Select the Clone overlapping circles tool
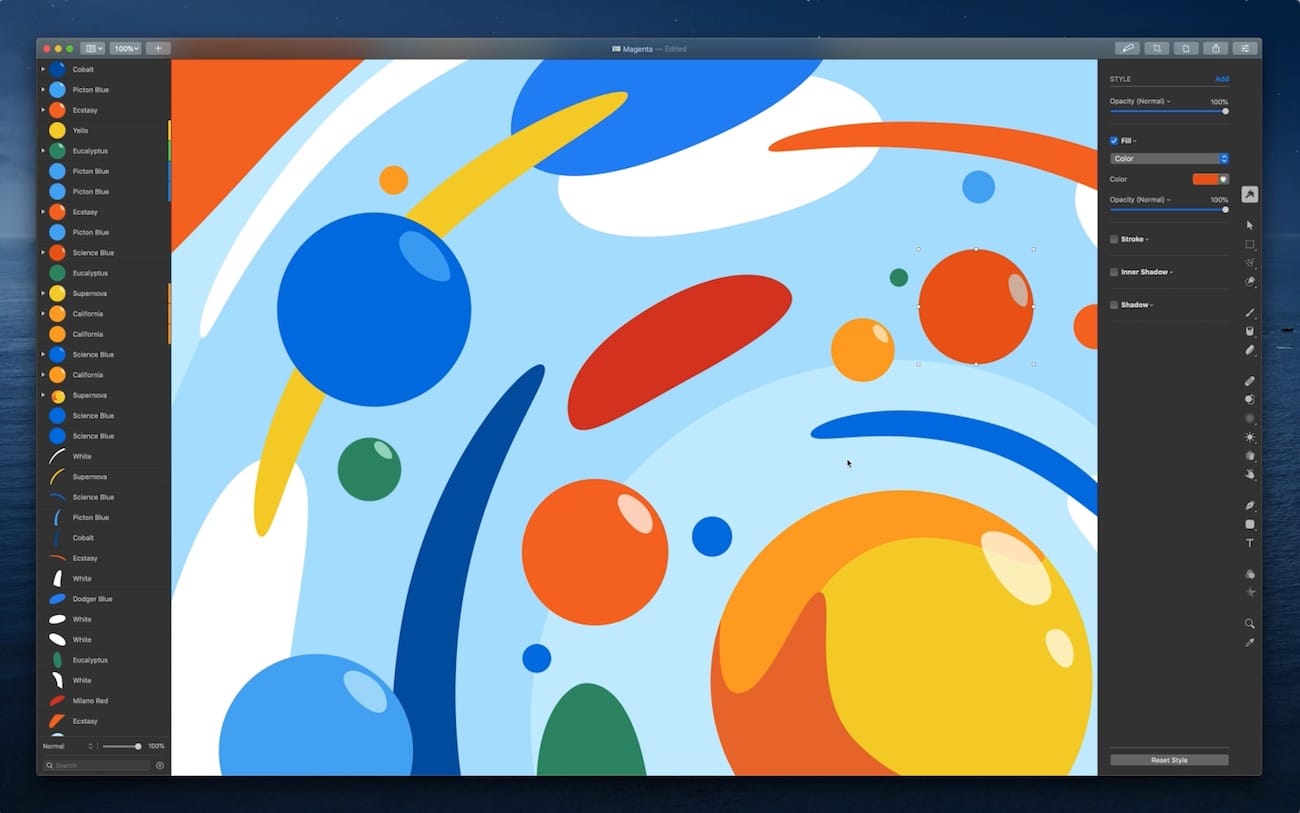The height and width of the screenshot is (813, 1300). [1249, 399]
